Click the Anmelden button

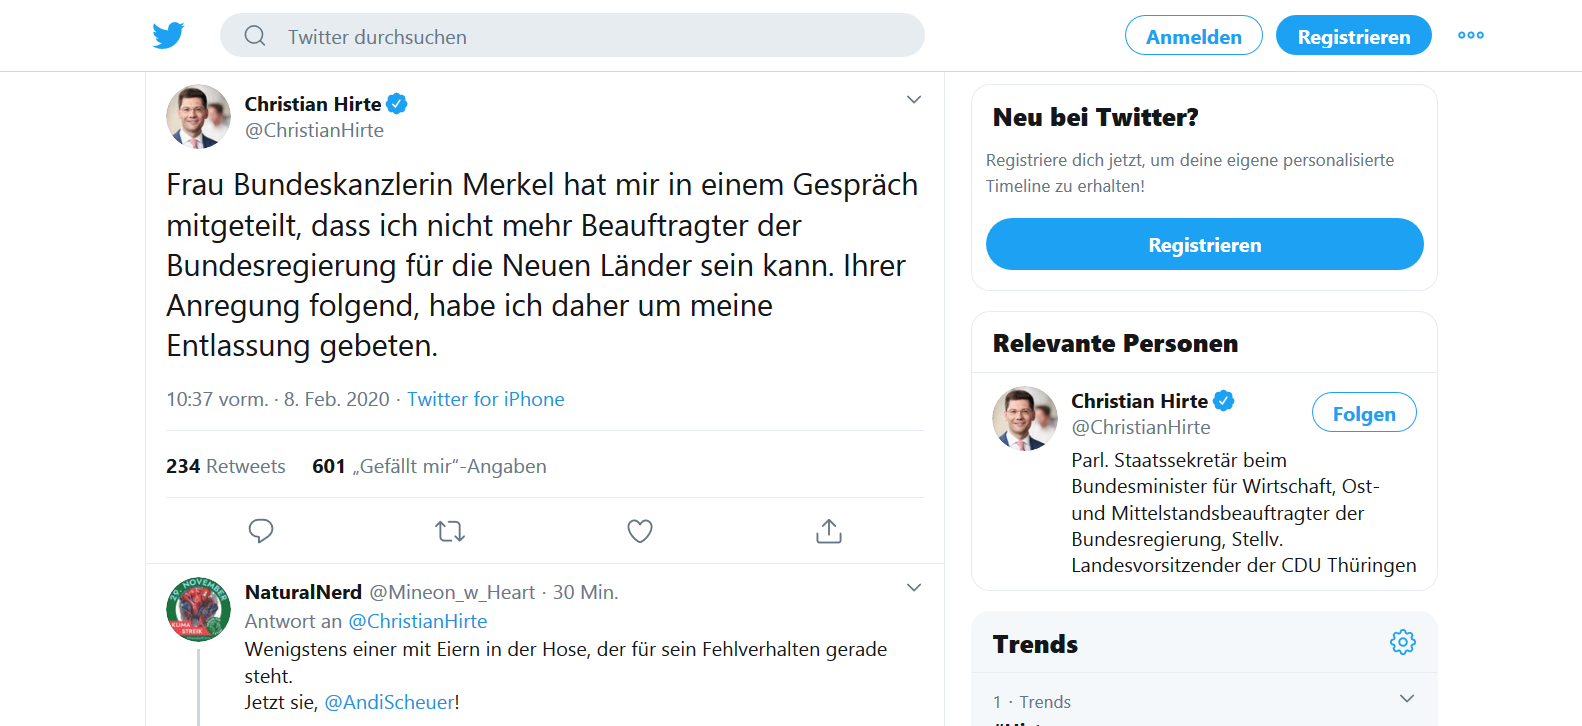tap(1193, 36)
